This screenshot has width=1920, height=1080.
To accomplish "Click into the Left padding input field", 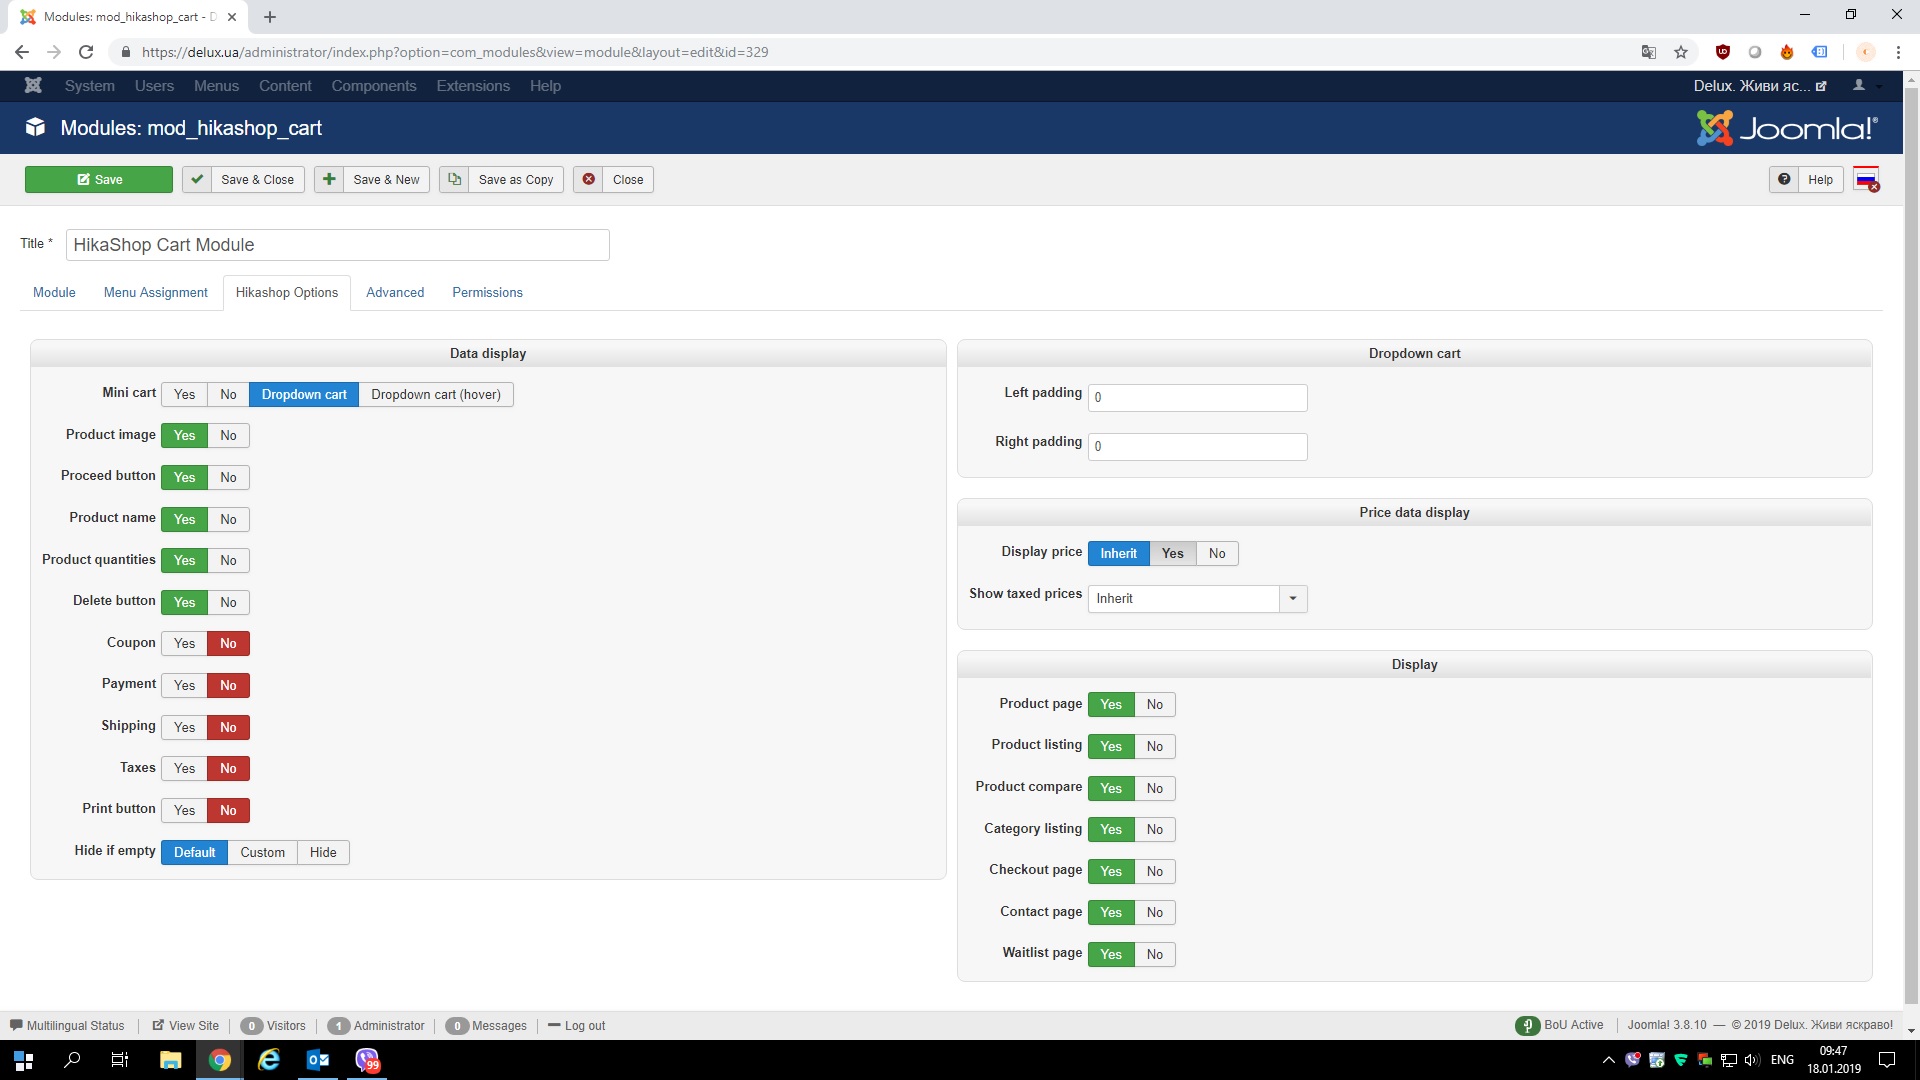I will tap(1197, 398).
